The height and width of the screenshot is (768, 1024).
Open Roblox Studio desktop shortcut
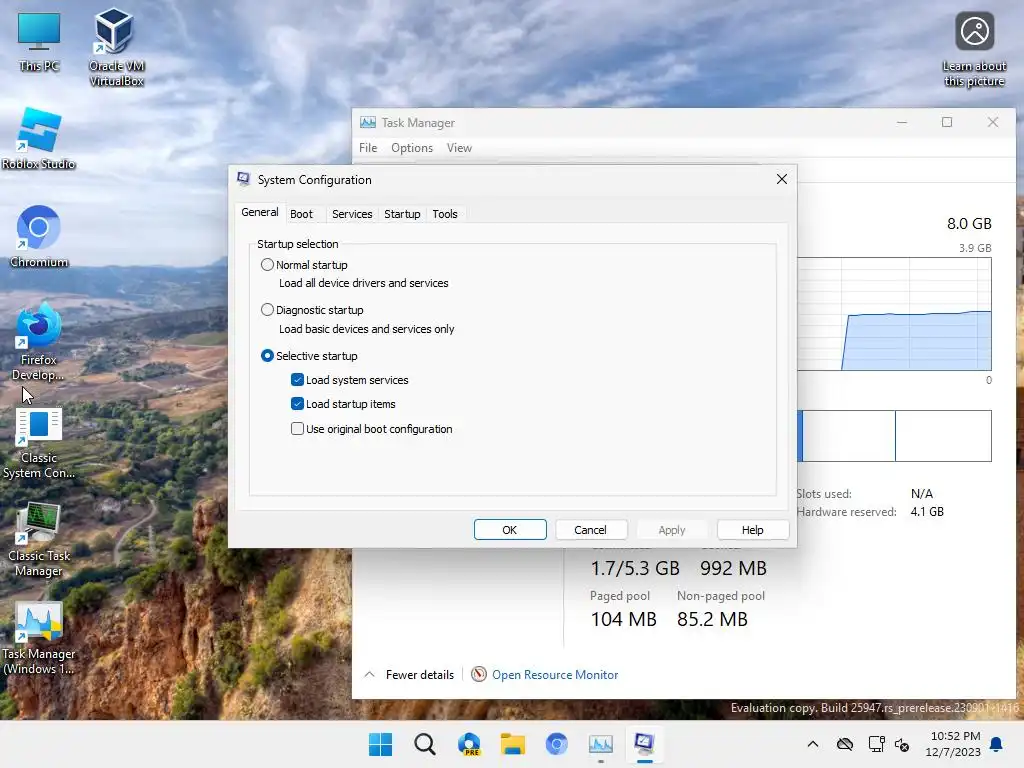pyautogui.click(x=39, y=138)
